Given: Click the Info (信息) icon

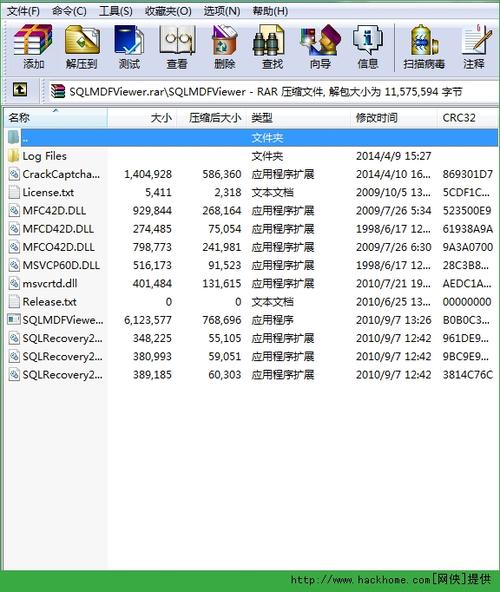Looking at the screenshot, I should point(368,40).
